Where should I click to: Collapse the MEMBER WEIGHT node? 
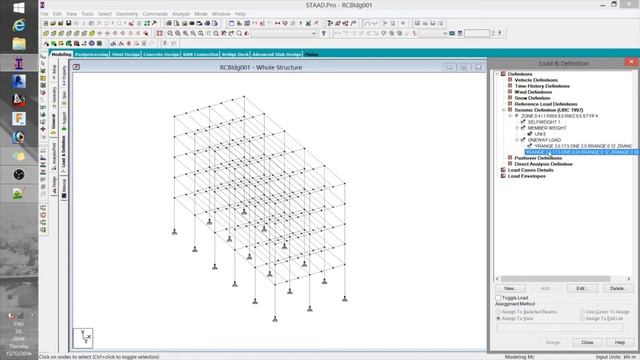pos(517,128)
